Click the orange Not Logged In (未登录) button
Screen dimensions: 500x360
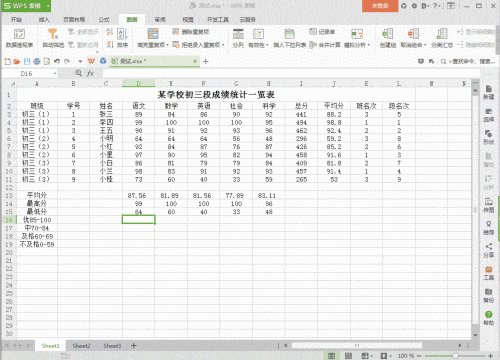coord(380,6)
